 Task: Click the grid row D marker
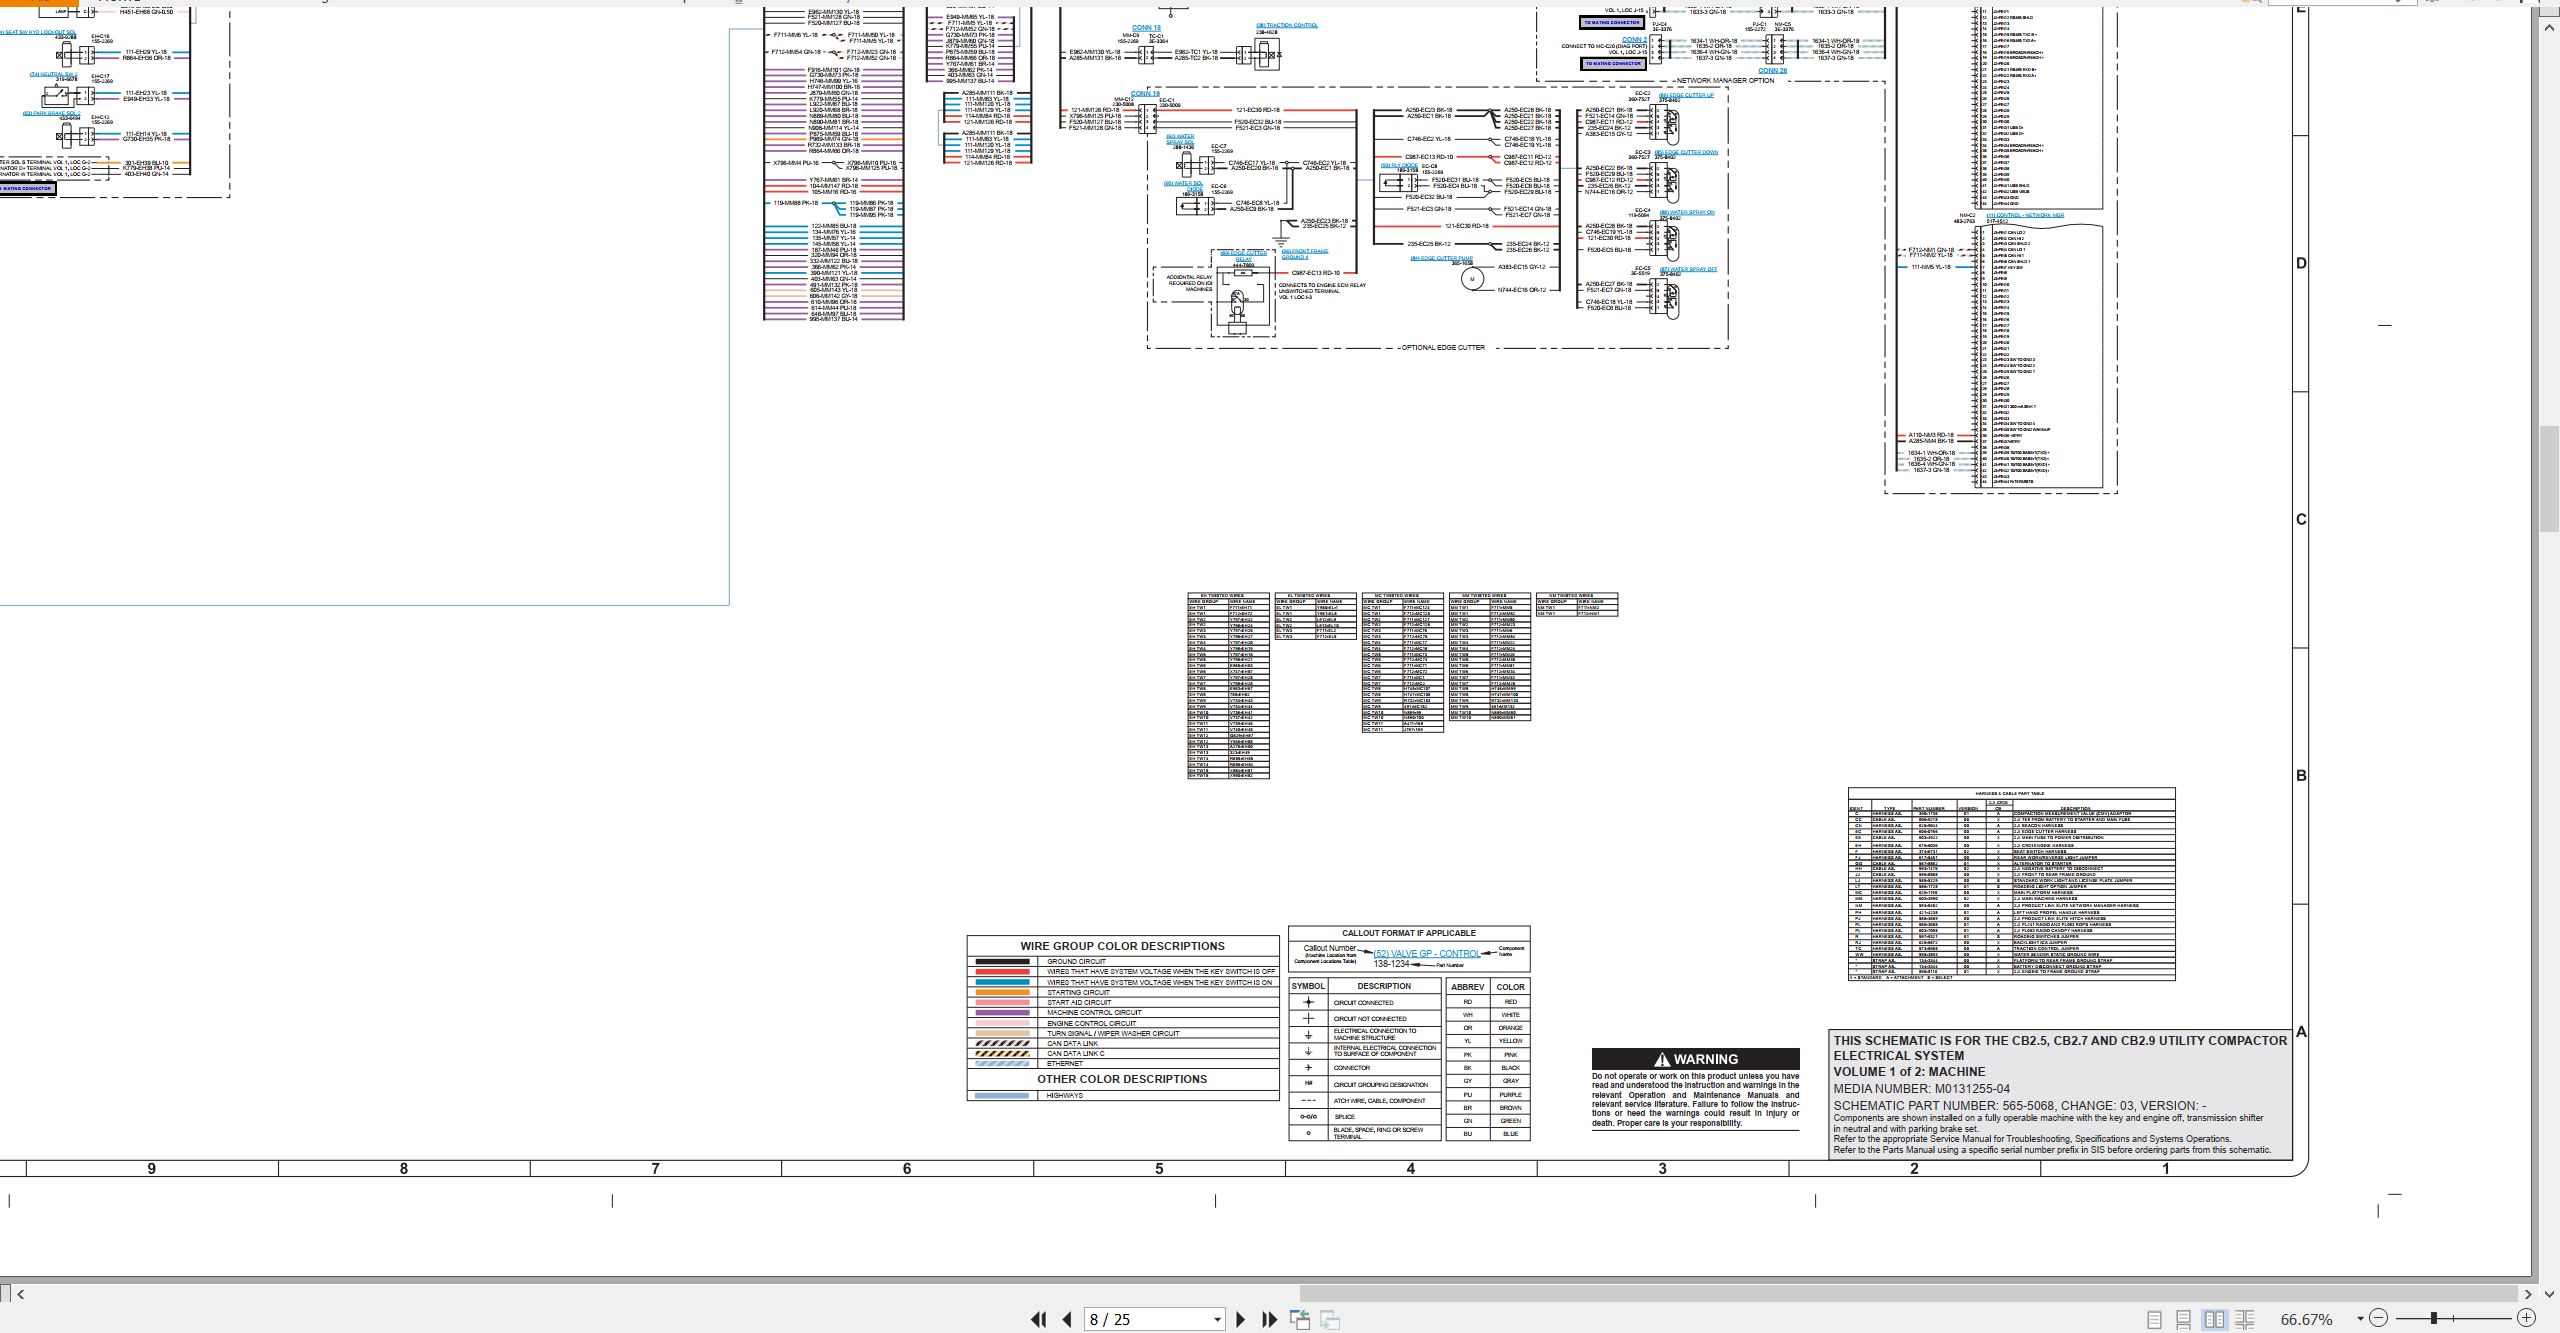tap(2301, 263)
